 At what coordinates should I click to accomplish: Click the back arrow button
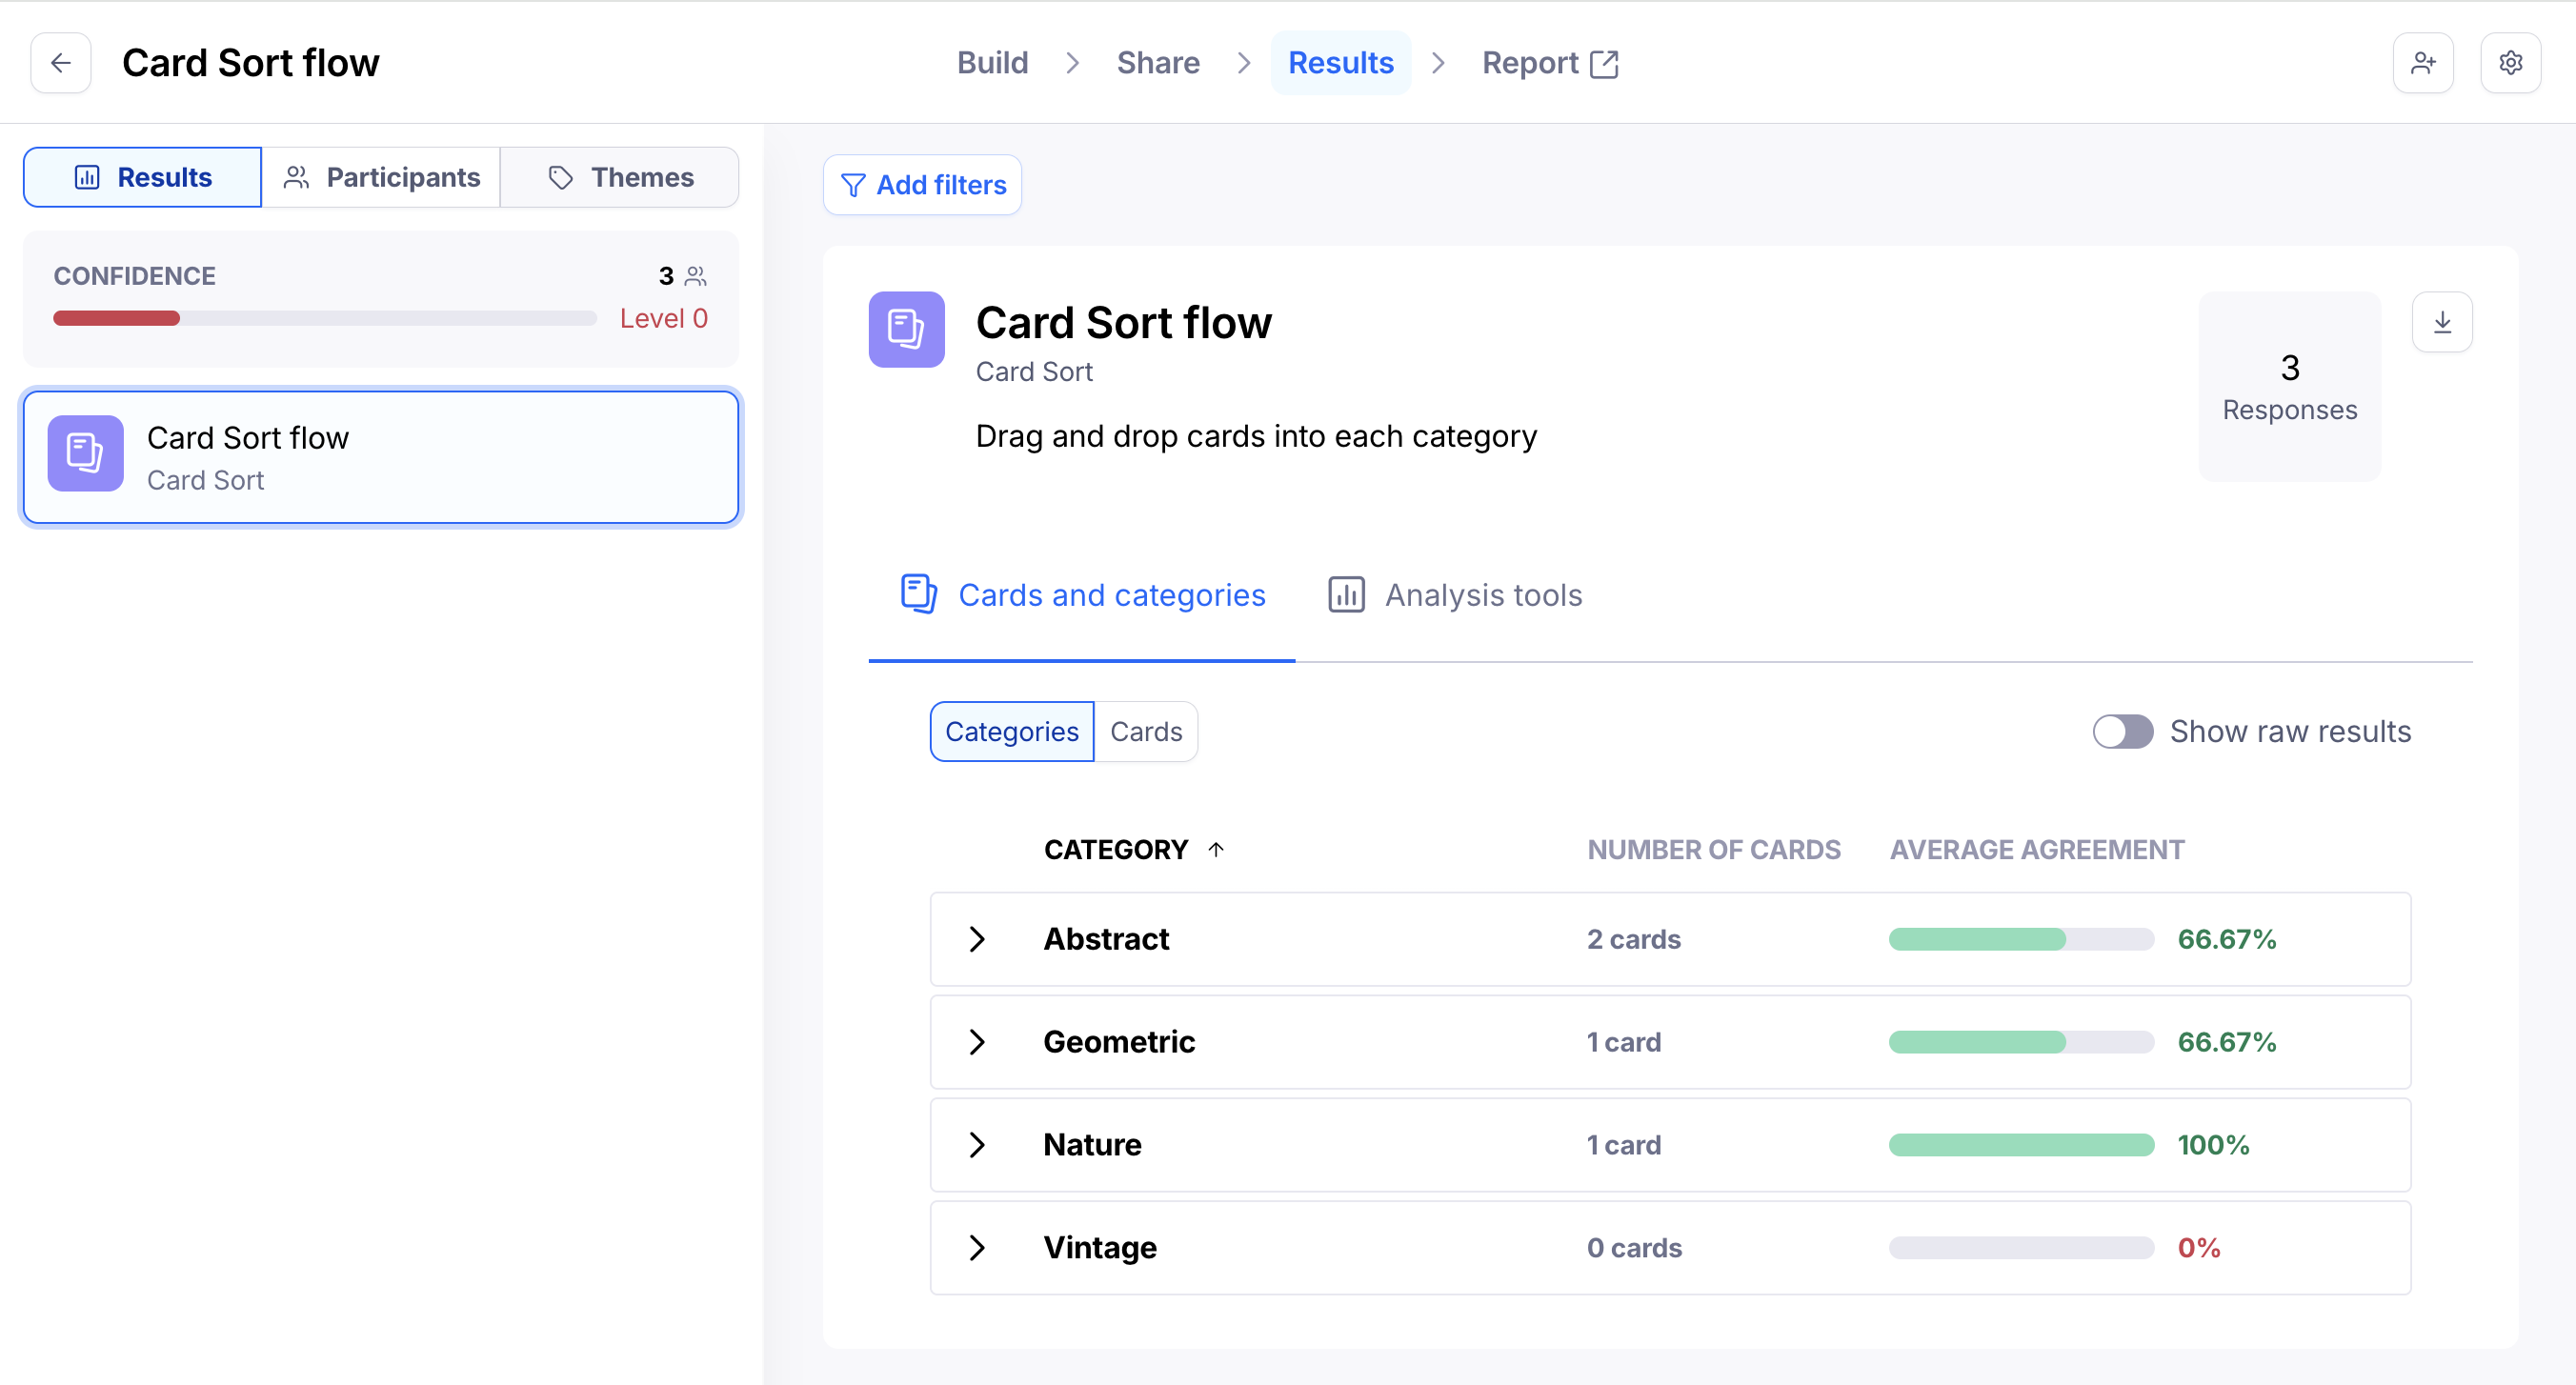(x=61, y=63)
